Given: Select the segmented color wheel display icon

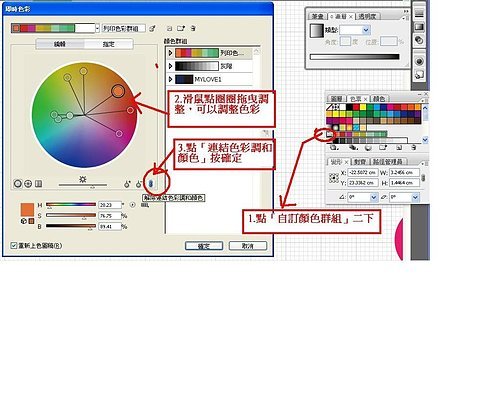Looking at the screenshot, I should [x=28, y=183].
